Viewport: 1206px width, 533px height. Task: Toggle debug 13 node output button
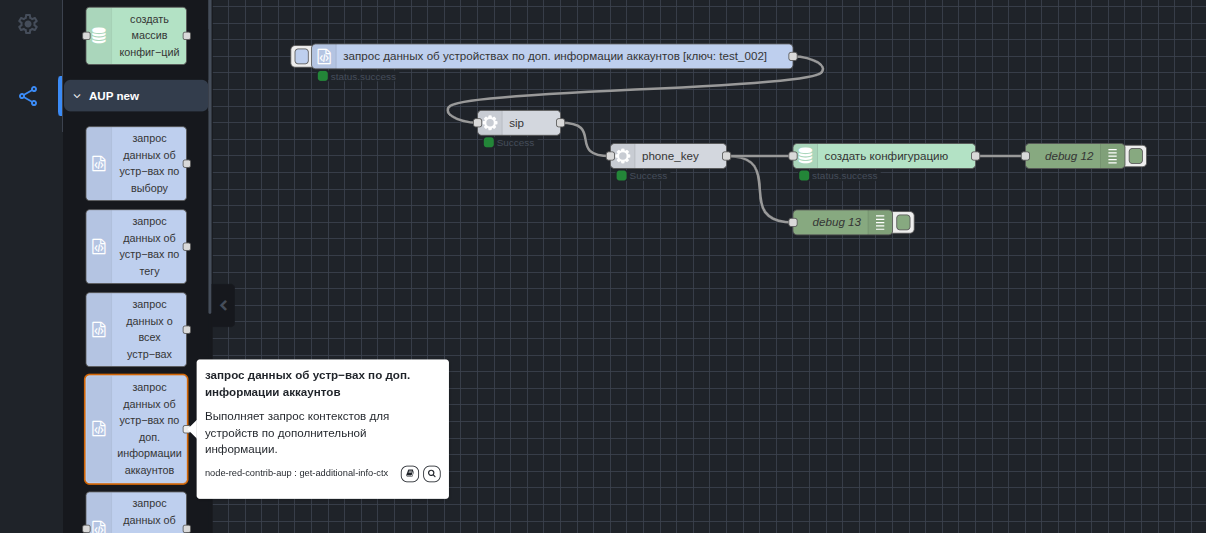coord(903,222)
